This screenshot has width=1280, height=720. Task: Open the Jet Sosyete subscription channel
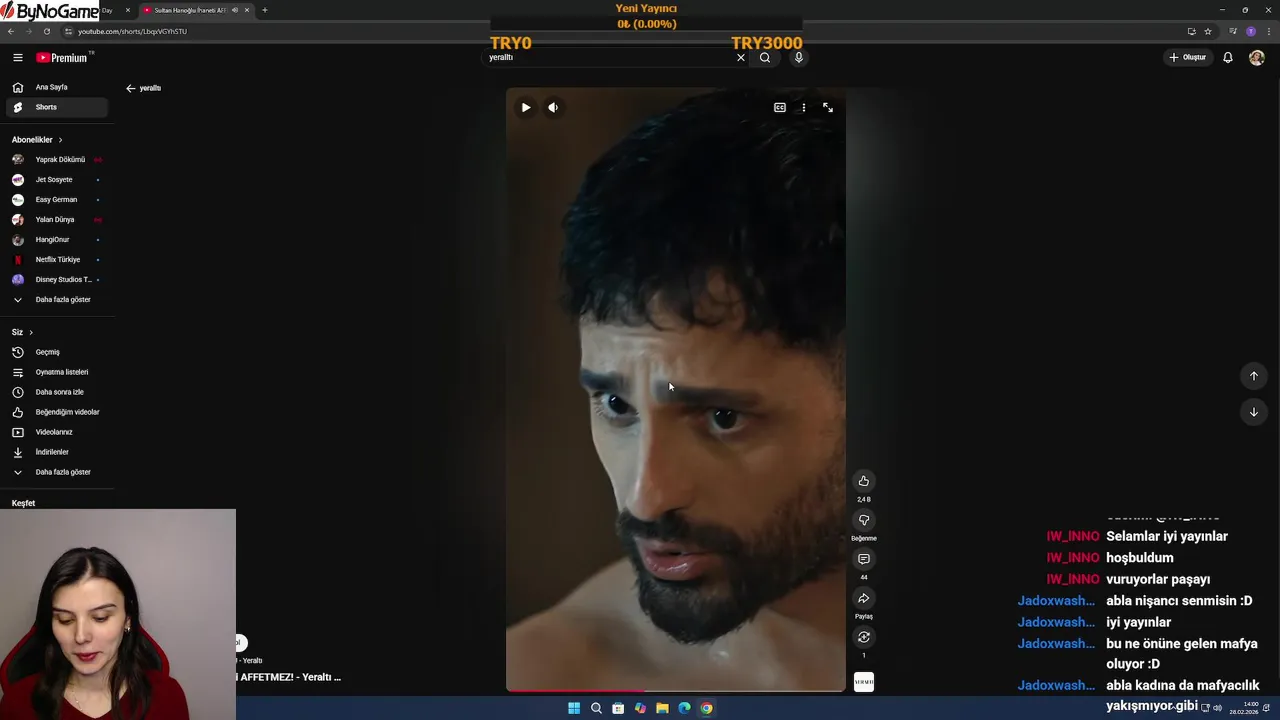[57, 180]
